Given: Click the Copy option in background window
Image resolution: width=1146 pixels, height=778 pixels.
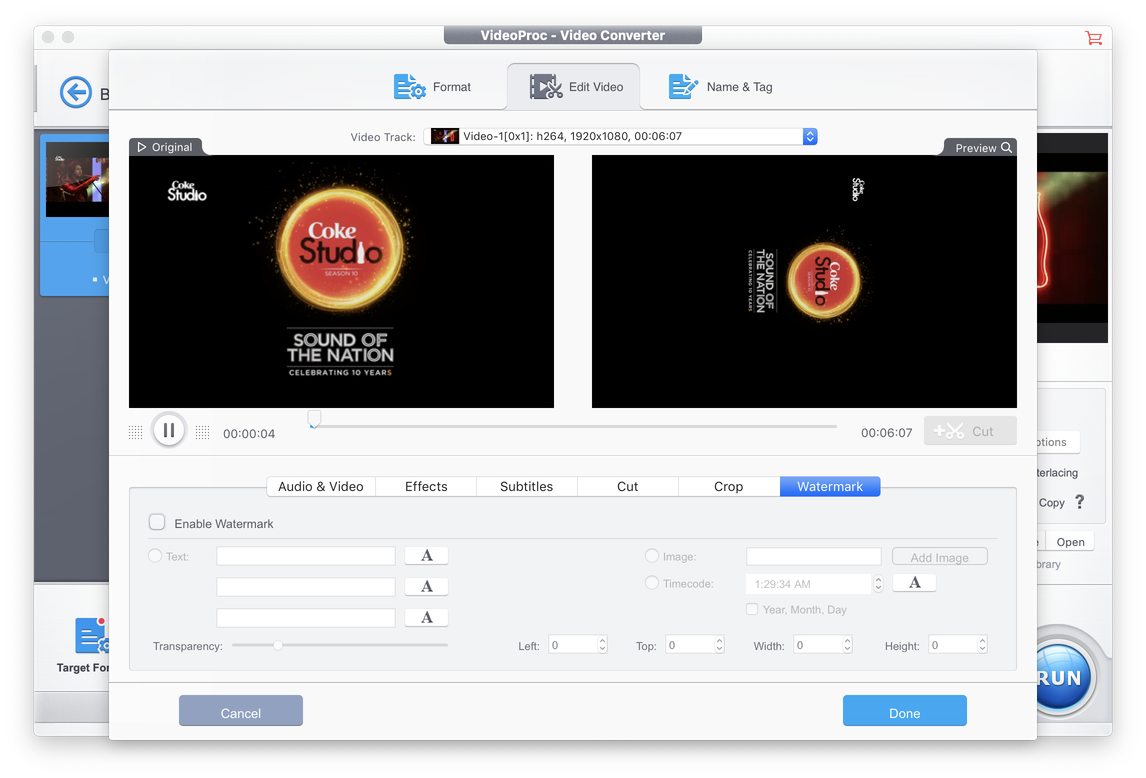Looking at the screenshot, I should coord(1051,502).
